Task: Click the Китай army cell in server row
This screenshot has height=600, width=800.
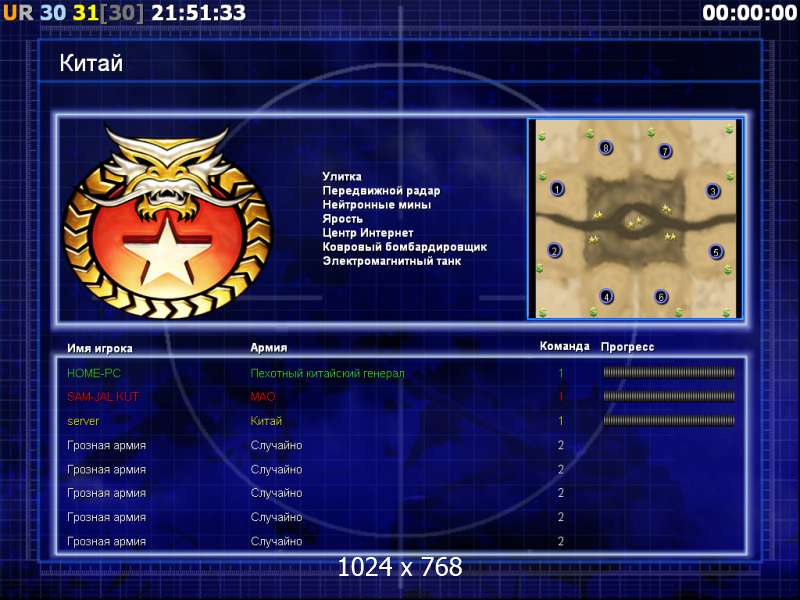Action: (266, 421)
